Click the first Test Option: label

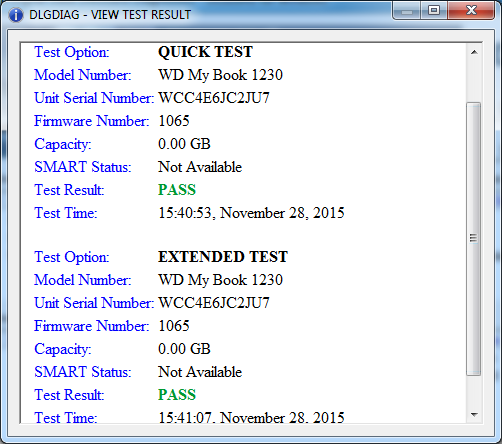click(72, 52)
